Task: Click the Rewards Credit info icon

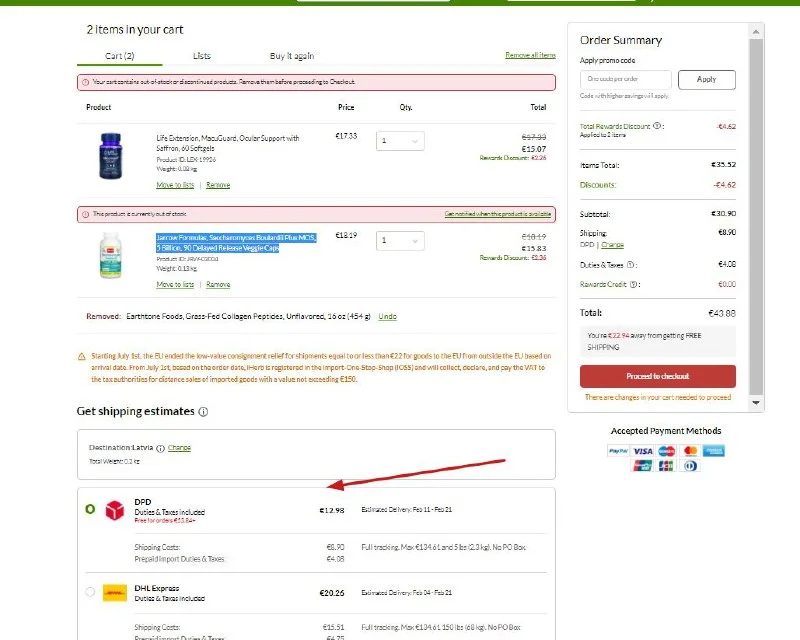Action: pos(632,284)
